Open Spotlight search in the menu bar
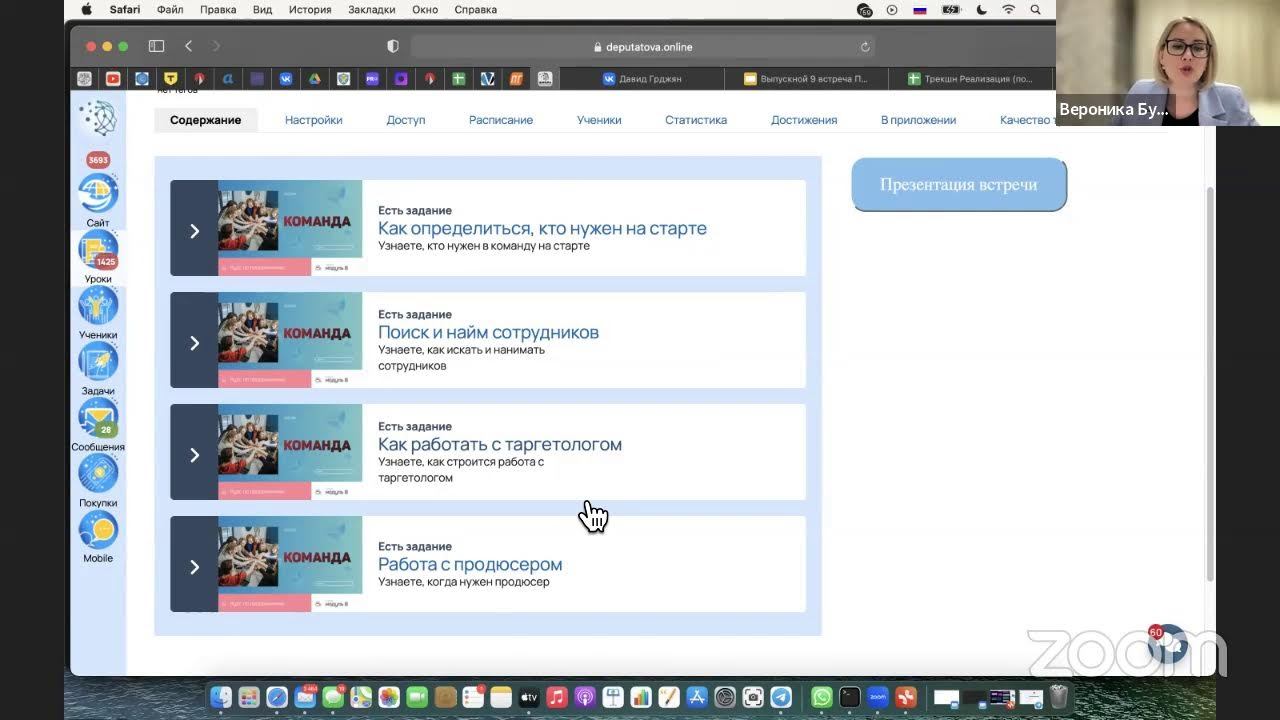This screenshot has height=720, width=1280. 1036,10
